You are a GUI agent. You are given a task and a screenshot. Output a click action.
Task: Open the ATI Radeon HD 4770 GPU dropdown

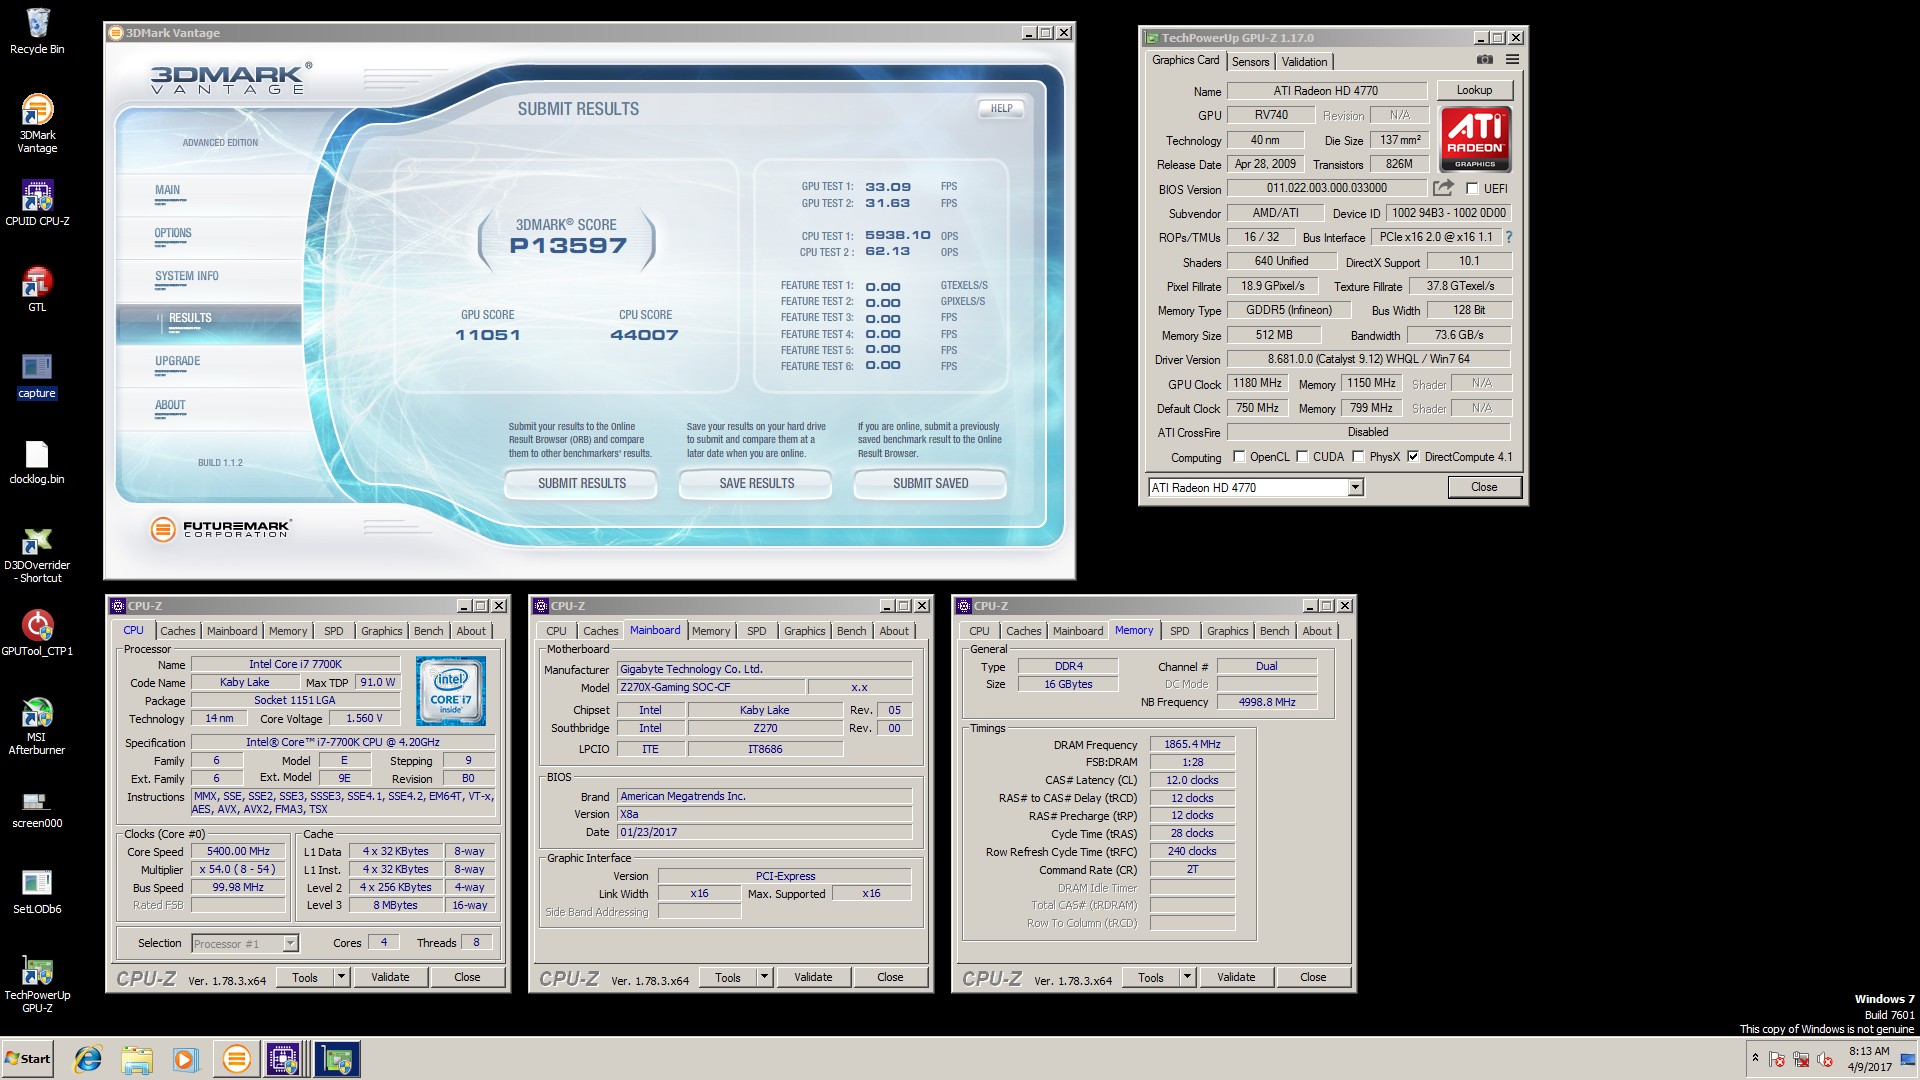coord(1355,487)
